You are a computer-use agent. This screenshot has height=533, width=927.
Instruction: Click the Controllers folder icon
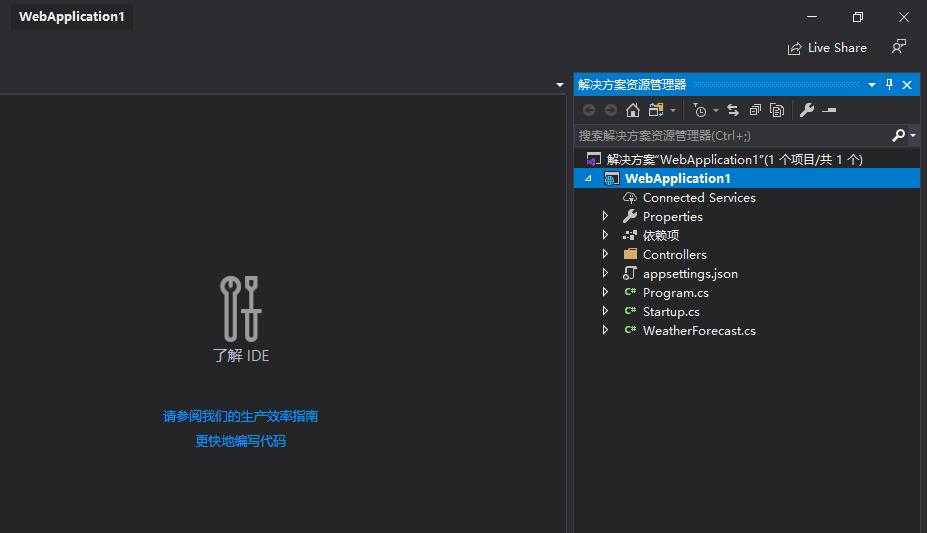tap(630, 254)
